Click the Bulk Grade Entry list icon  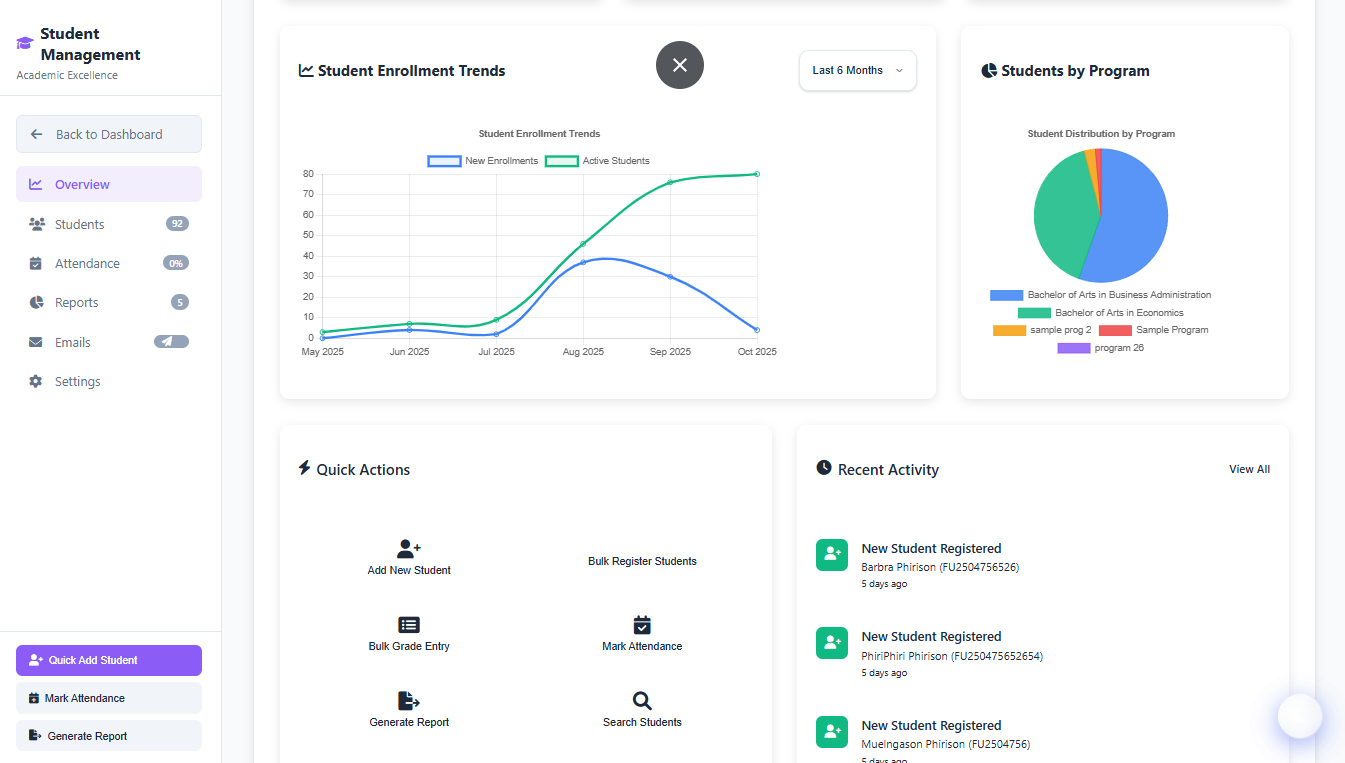pos(409,625)
